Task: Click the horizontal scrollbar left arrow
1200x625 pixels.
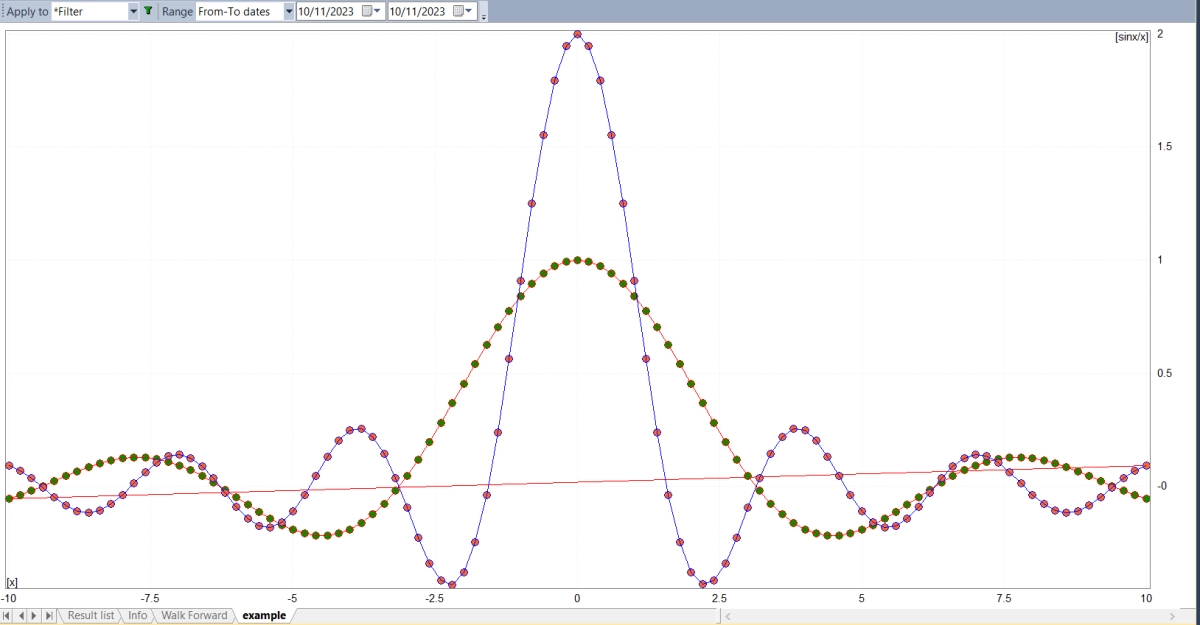Action: tap(727, 615)
